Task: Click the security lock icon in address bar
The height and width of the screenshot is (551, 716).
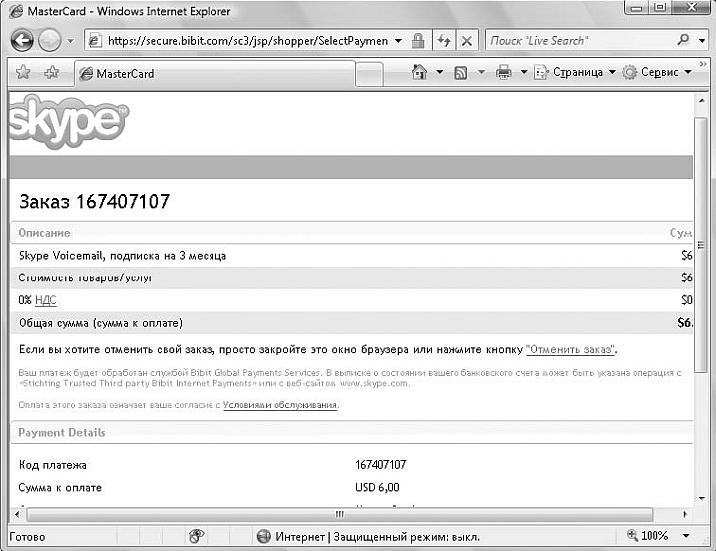Action: pyautogui.click(x=418, y=41)
